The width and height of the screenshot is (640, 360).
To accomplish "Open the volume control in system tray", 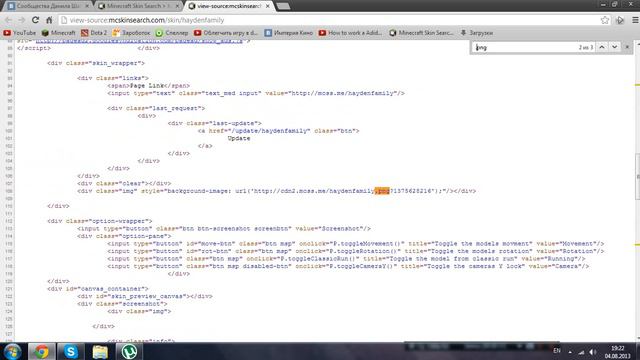I will pyautogui.click(x=593, y=352).
